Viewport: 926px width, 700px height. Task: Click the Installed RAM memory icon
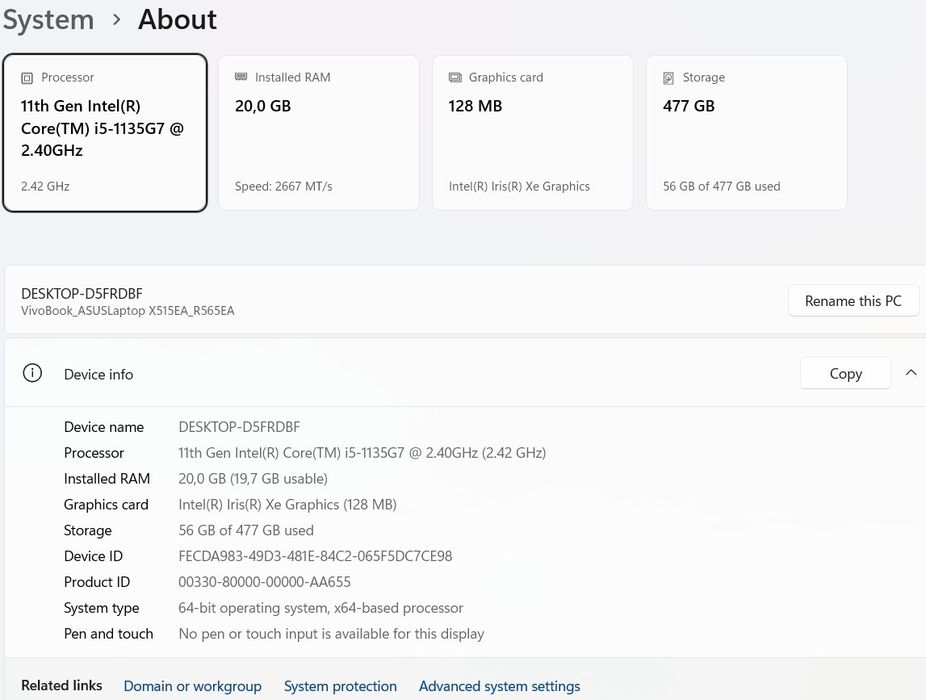pyautogui.click(x=241, y=77)
